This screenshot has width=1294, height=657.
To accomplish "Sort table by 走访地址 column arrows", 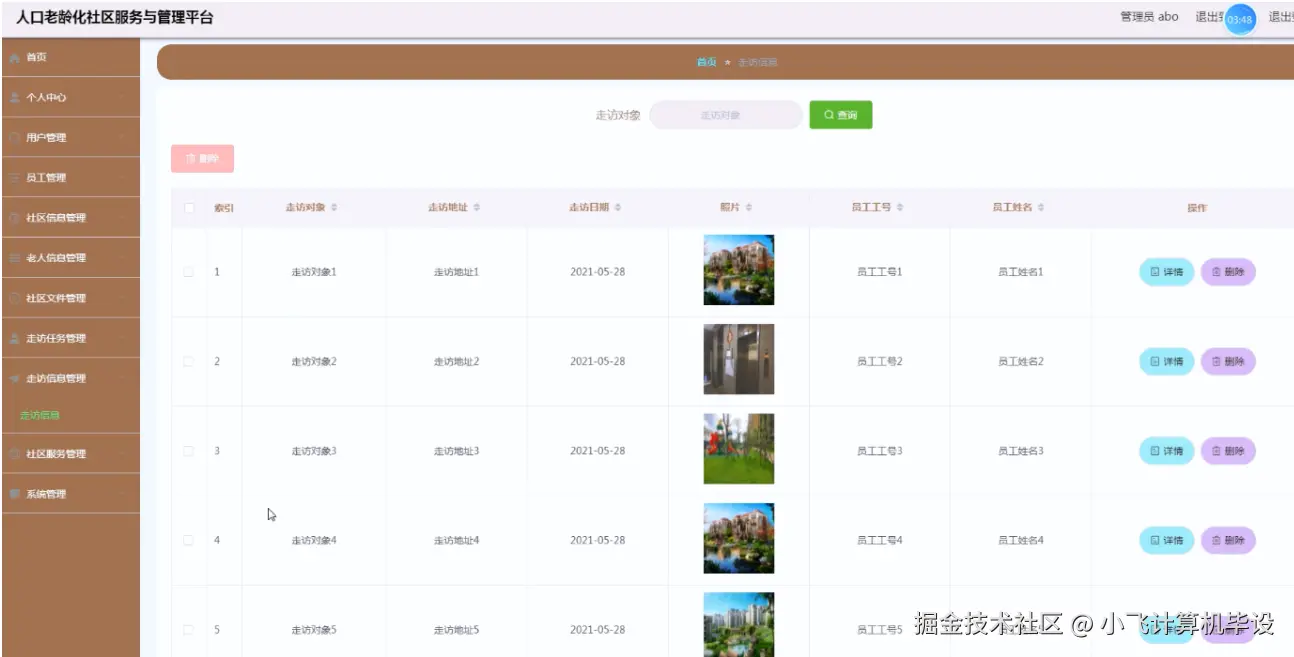I will coord(477,208).
